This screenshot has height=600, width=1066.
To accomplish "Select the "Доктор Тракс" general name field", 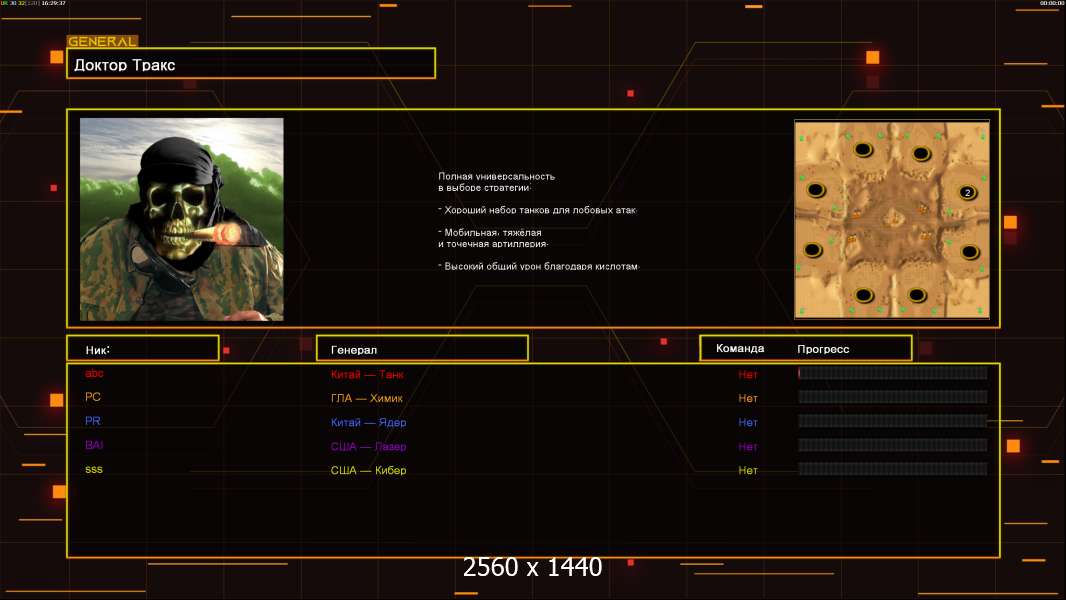I will click(251, 64).
